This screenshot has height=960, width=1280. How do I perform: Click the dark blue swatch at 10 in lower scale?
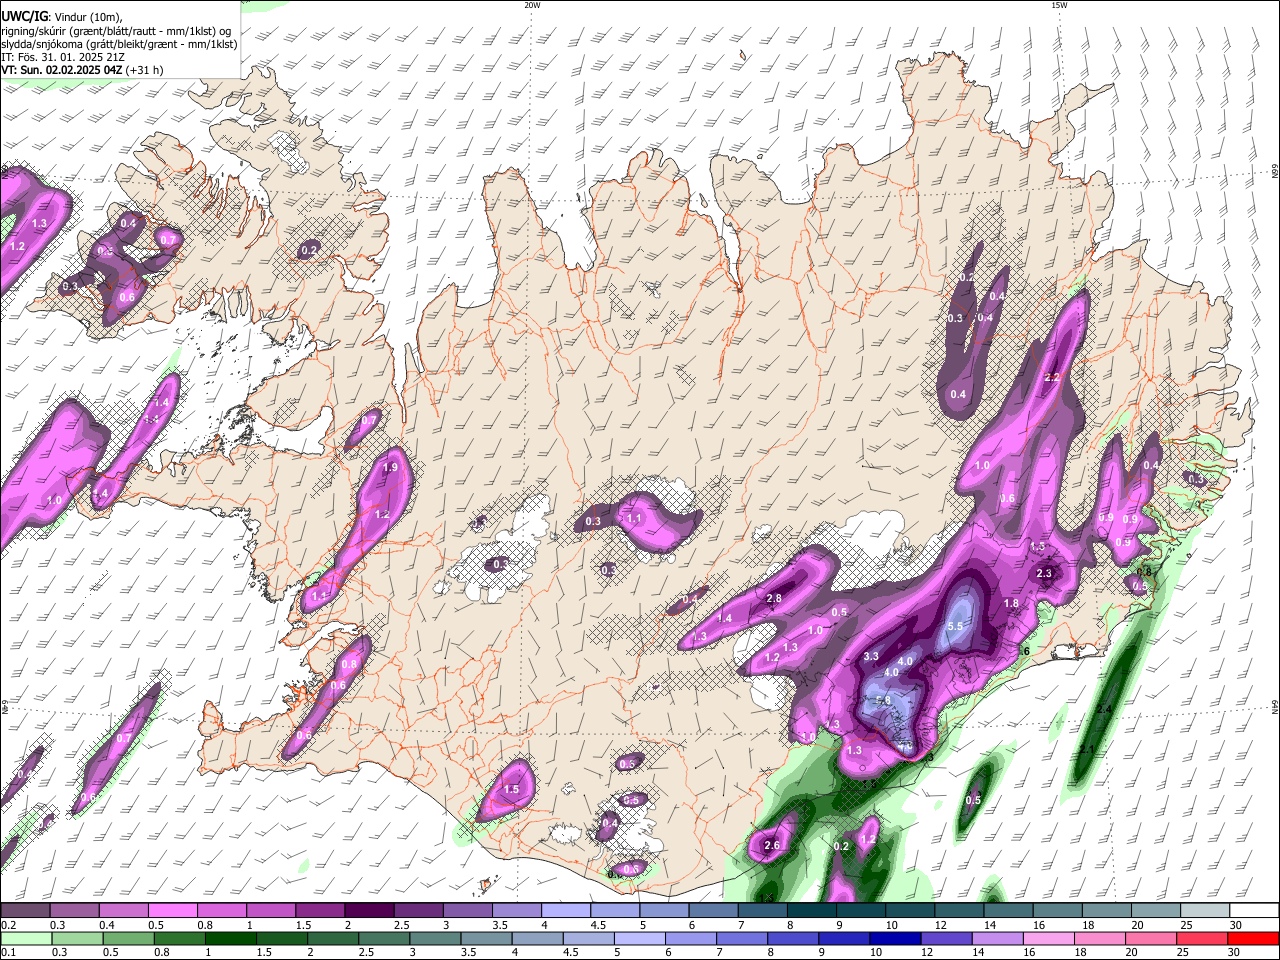pyautogui.click(x=895, y=938)
